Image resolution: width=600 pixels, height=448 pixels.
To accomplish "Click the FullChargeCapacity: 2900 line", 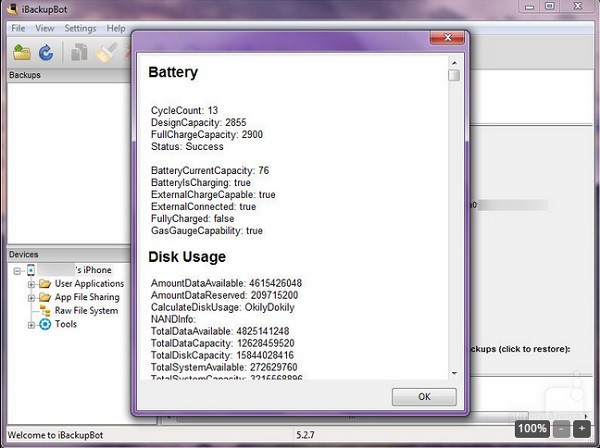I will [x=207, y=135].
